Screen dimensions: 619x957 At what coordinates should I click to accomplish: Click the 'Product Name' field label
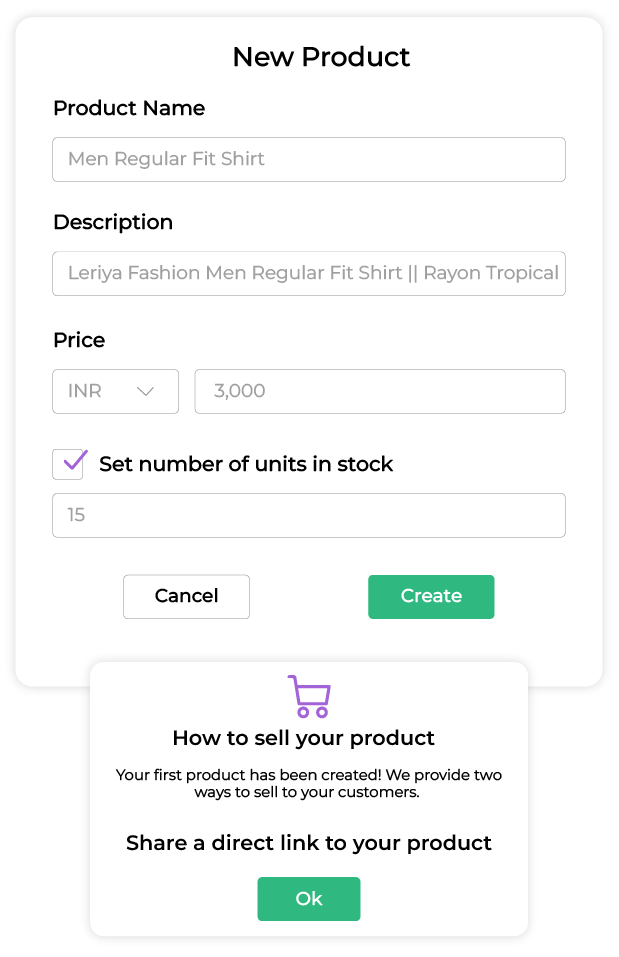point(129,108)
